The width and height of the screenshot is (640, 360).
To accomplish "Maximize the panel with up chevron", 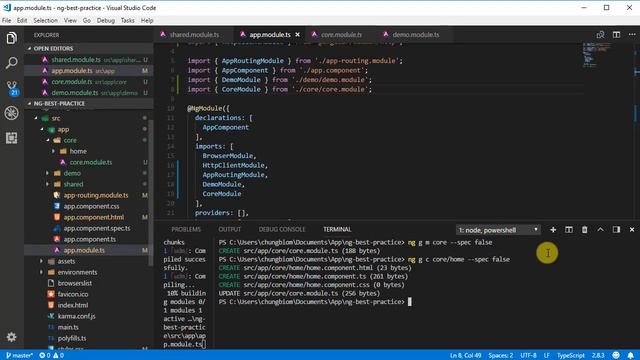I will point(600,230).
